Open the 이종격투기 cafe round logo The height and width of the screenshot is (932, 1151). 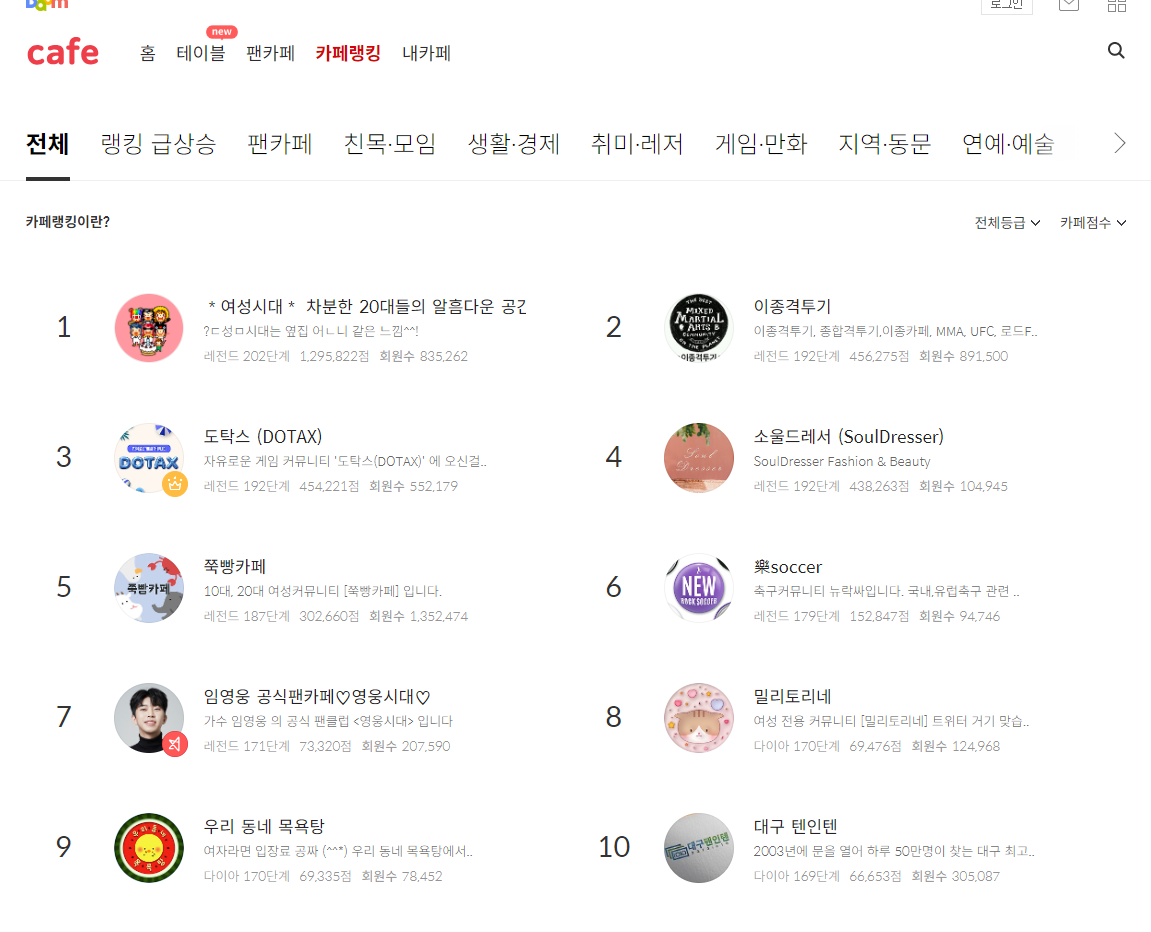click(x=699, y=328)
